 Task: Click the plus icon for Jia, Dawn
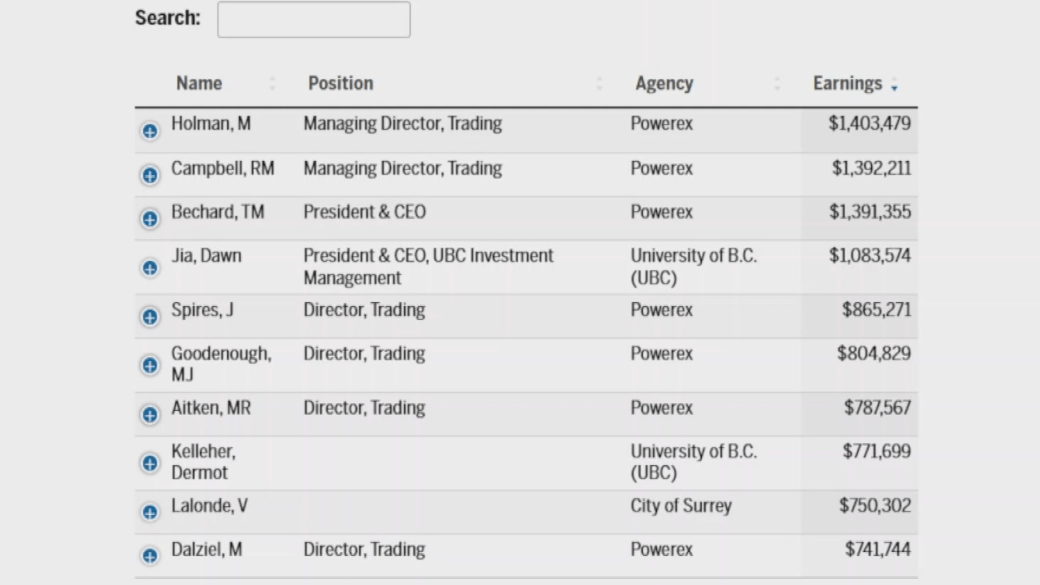150,268
